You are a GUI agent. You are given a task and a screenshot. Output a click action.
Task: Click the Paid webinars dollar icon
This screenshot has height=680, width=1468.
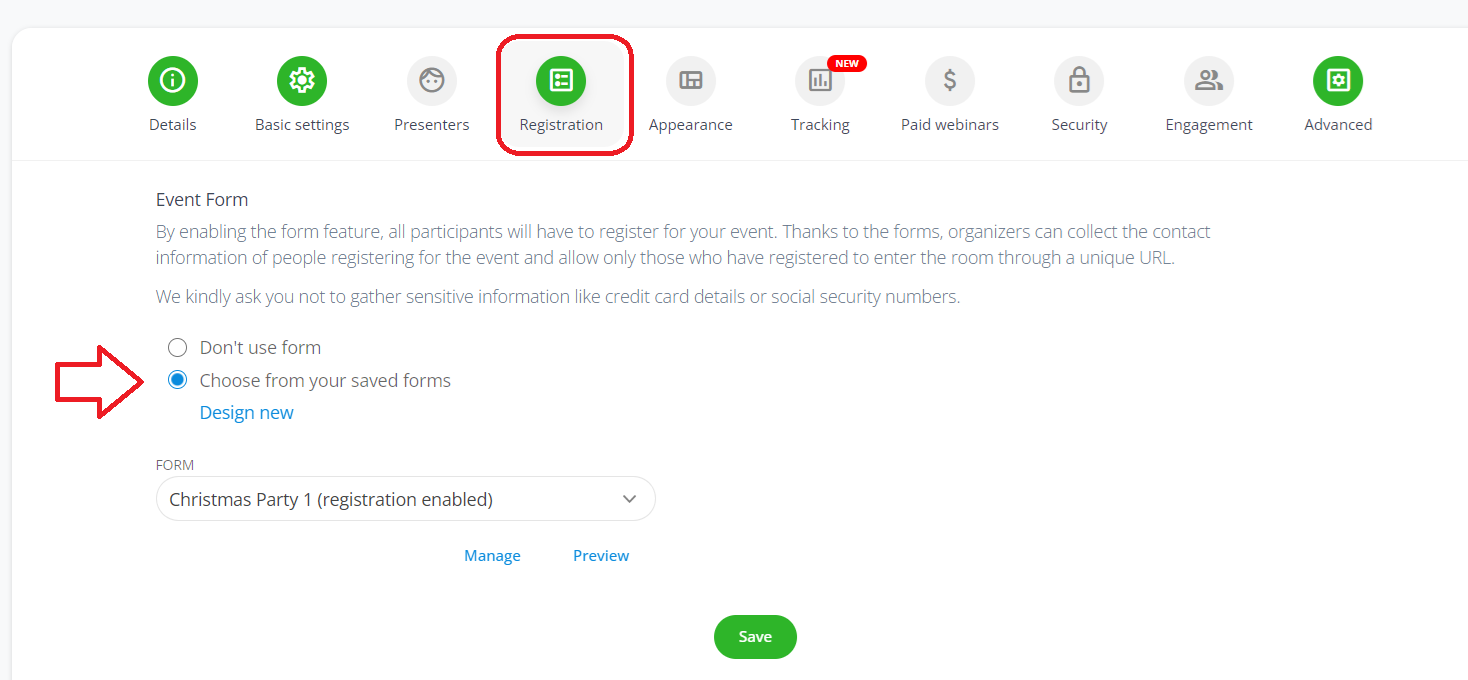tap(950, 81)
